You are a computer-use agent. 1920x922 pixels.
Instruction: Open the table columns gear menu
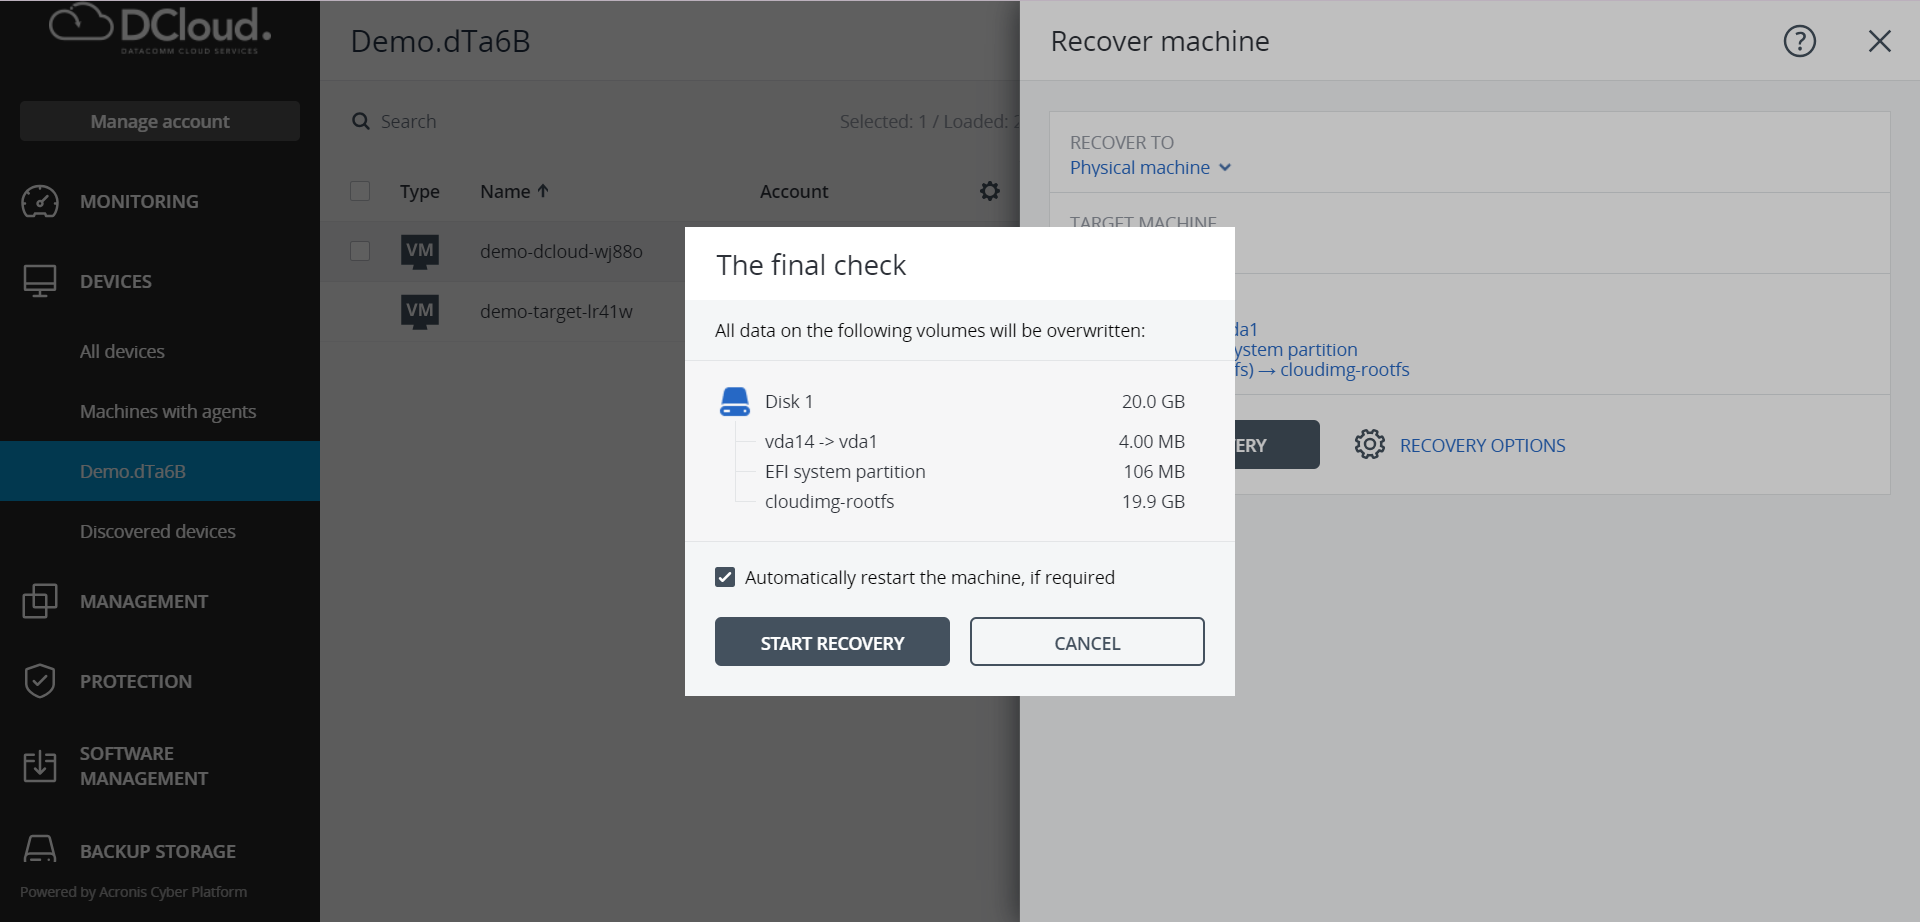[x=989, y=191]
